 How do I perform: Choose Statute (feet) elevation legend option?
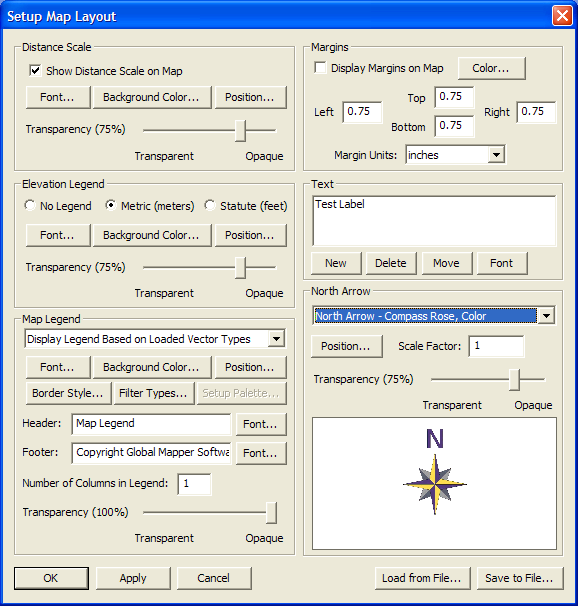pos(210,205)
